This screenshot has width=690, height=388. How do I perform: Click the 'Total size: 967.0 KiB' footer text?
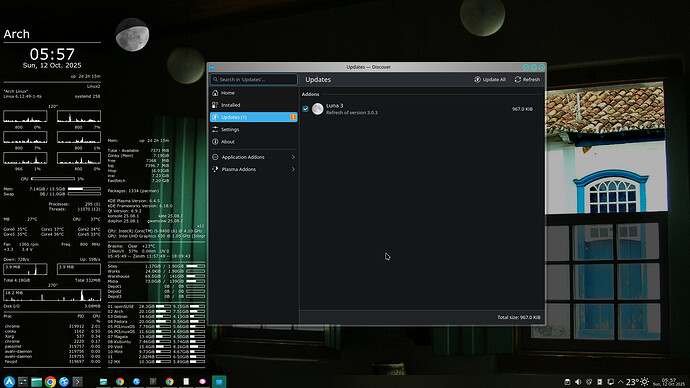519,317
